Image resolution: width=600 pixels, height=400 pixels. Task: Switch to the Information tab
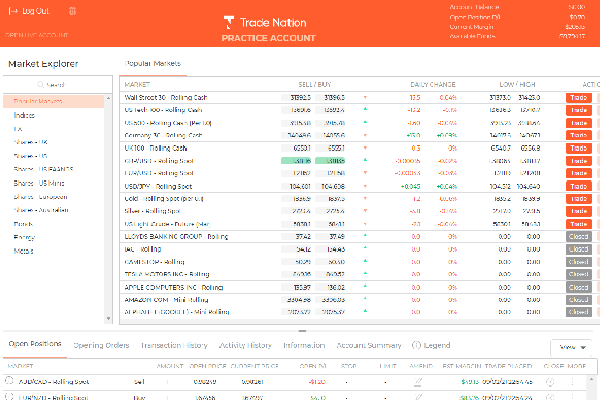[x=304, y=345]
